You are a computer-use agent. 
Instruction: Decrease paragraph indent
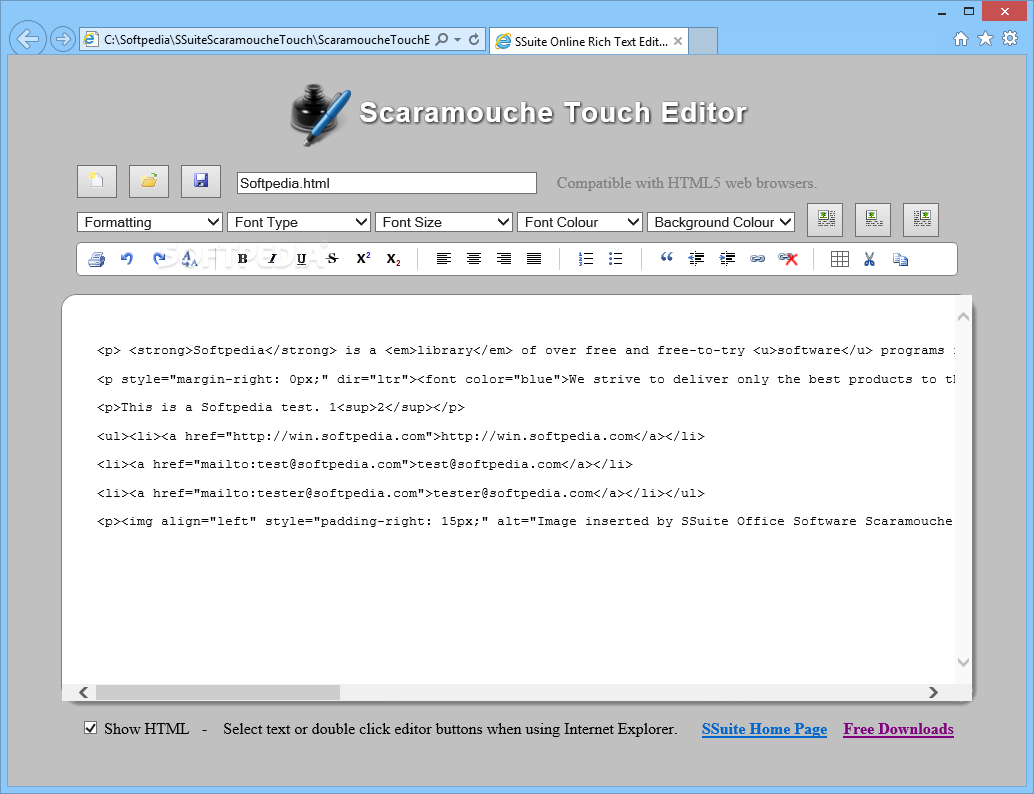[696, 259]
